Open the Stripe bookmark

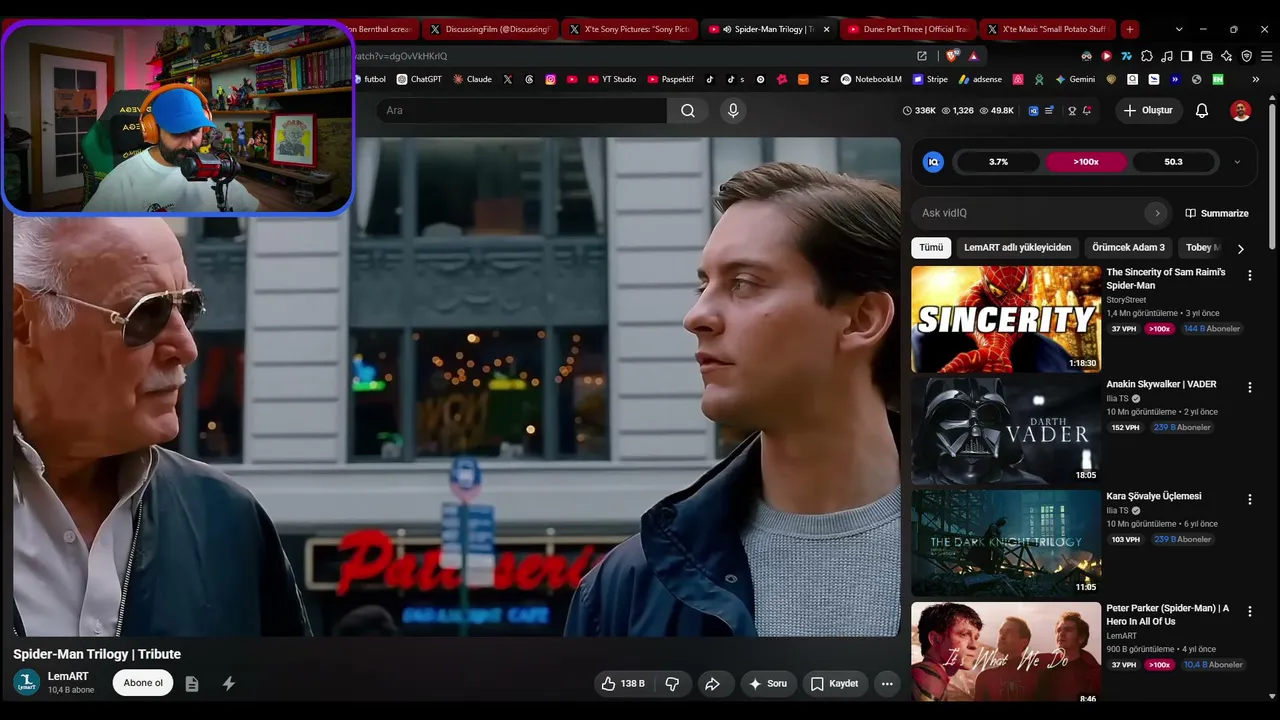(930, 79)
